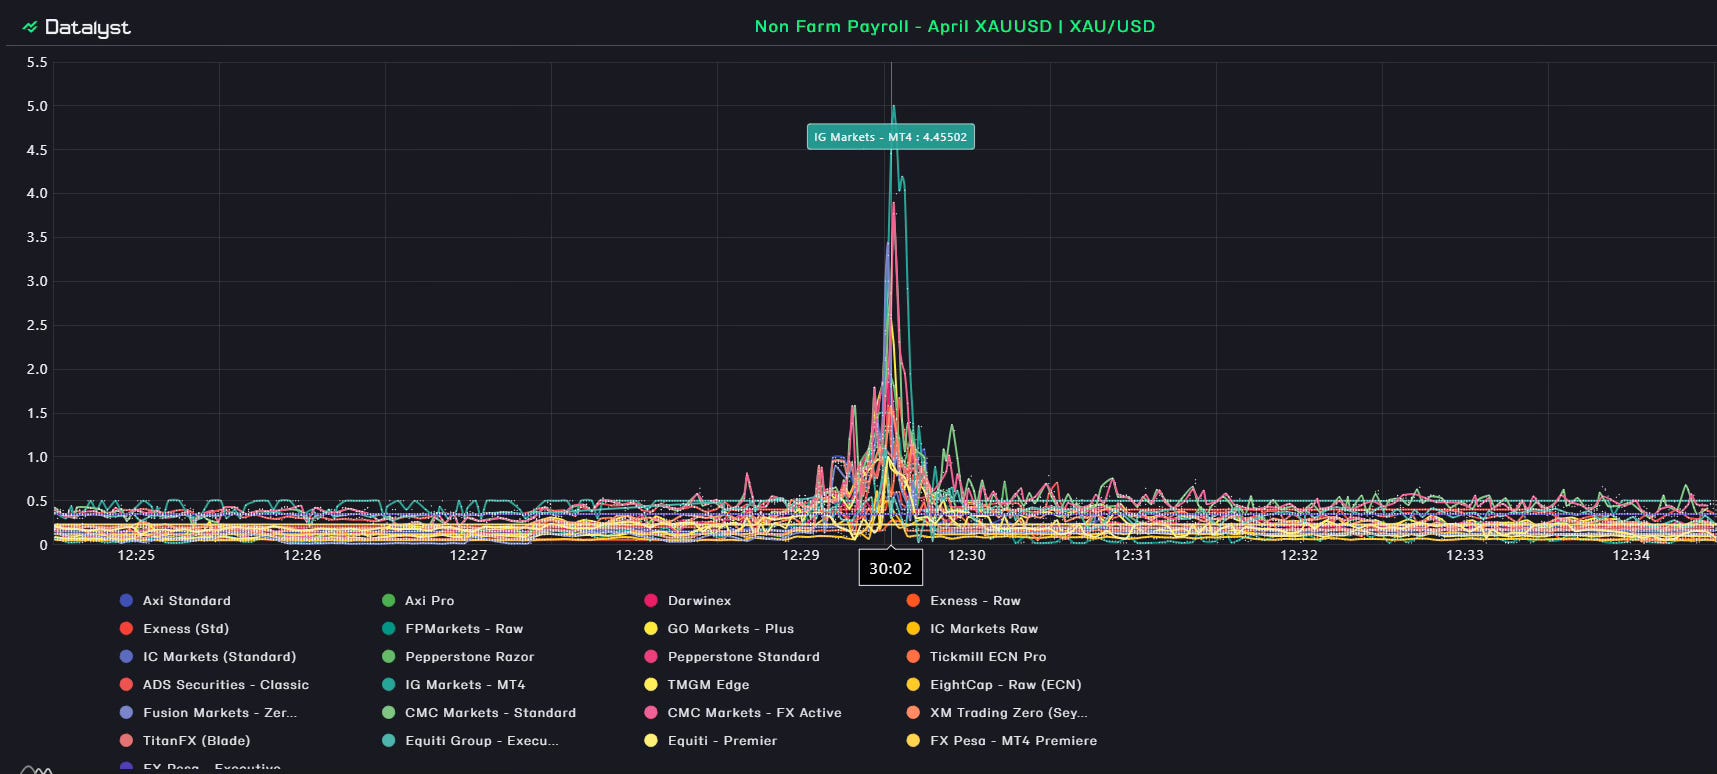The height and width of the screenshot is (774, 1717).
Task: Hide FPMarkets - Raw series
Action: coord(452,629)
